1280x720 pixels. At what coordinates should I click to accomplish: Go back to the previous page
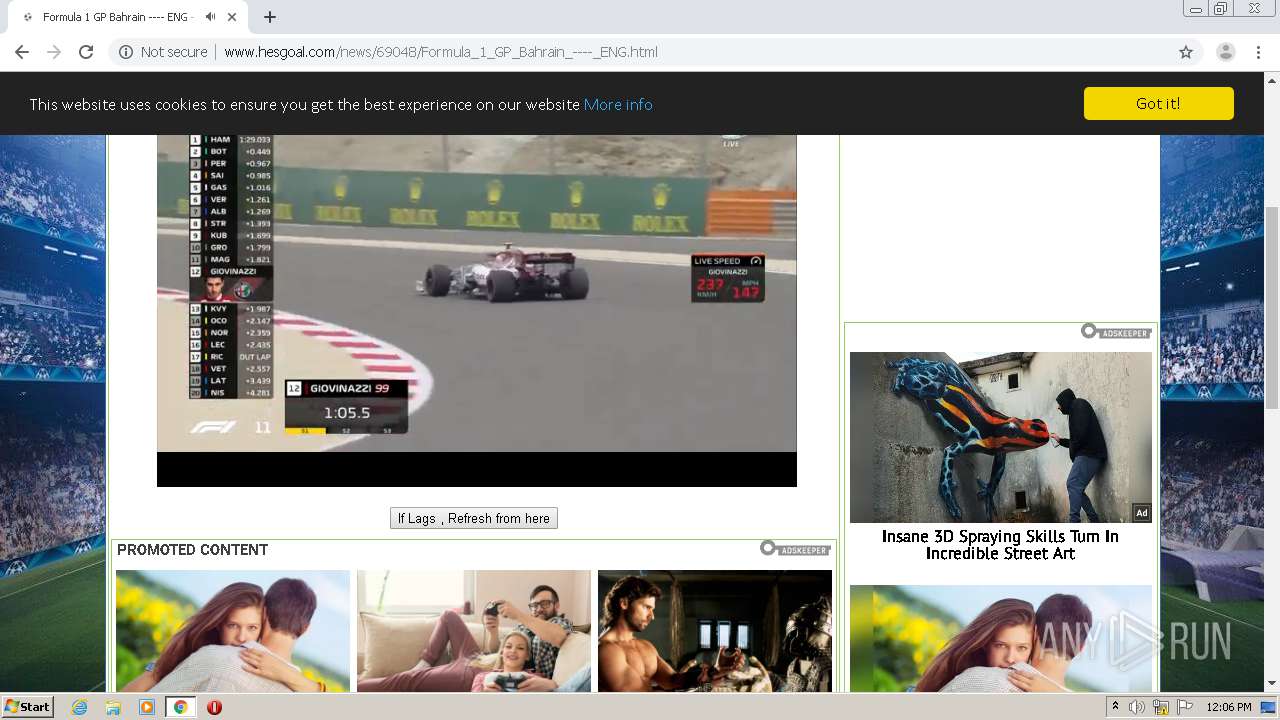click(x=22, y=52)
